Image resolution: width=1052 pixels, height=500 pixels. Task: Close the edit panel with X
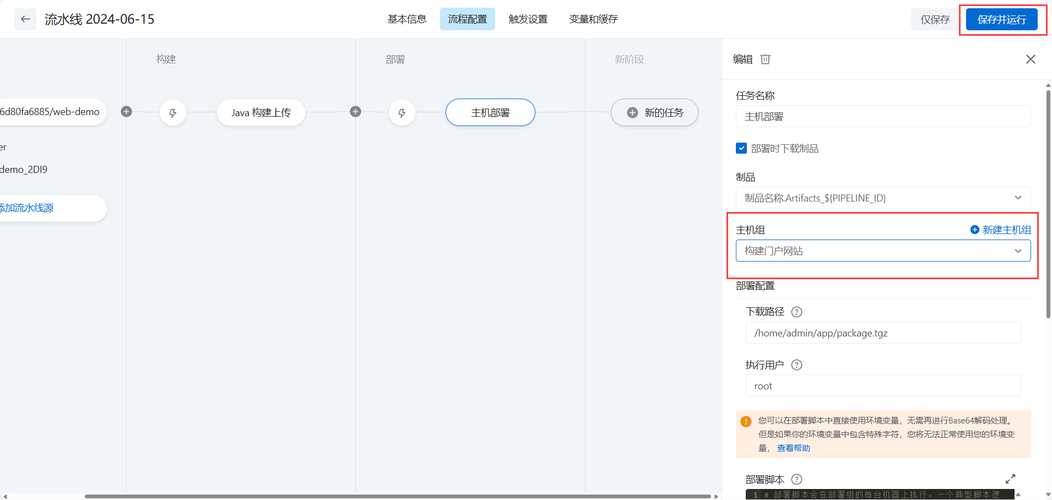pyautogui.click(x=1031, y=59)
